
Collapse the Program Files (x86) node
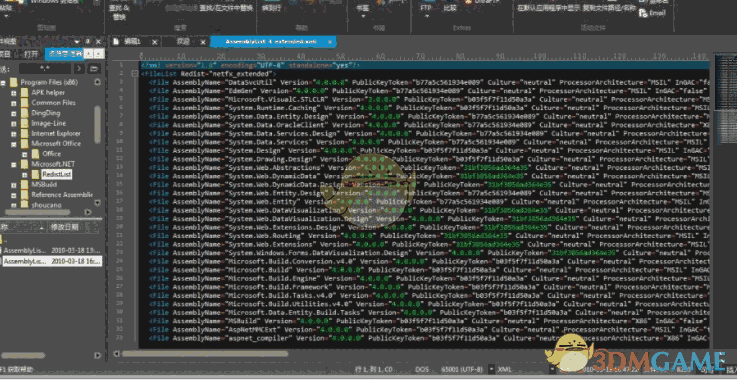(3, 82)
